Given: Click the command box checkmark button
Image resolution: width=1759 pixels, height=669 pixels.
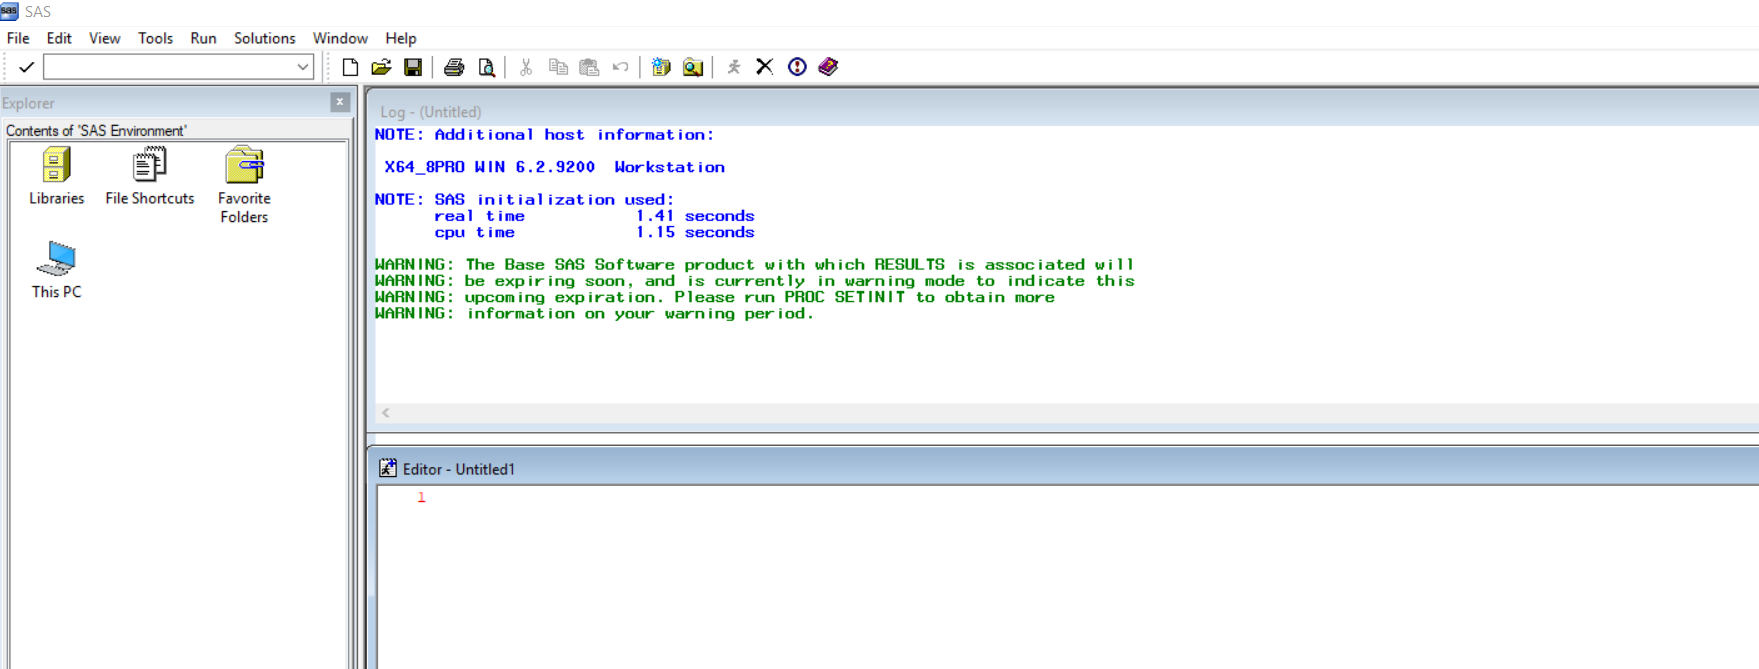Looking at the screenshot, I should click(x=26, y=67).
